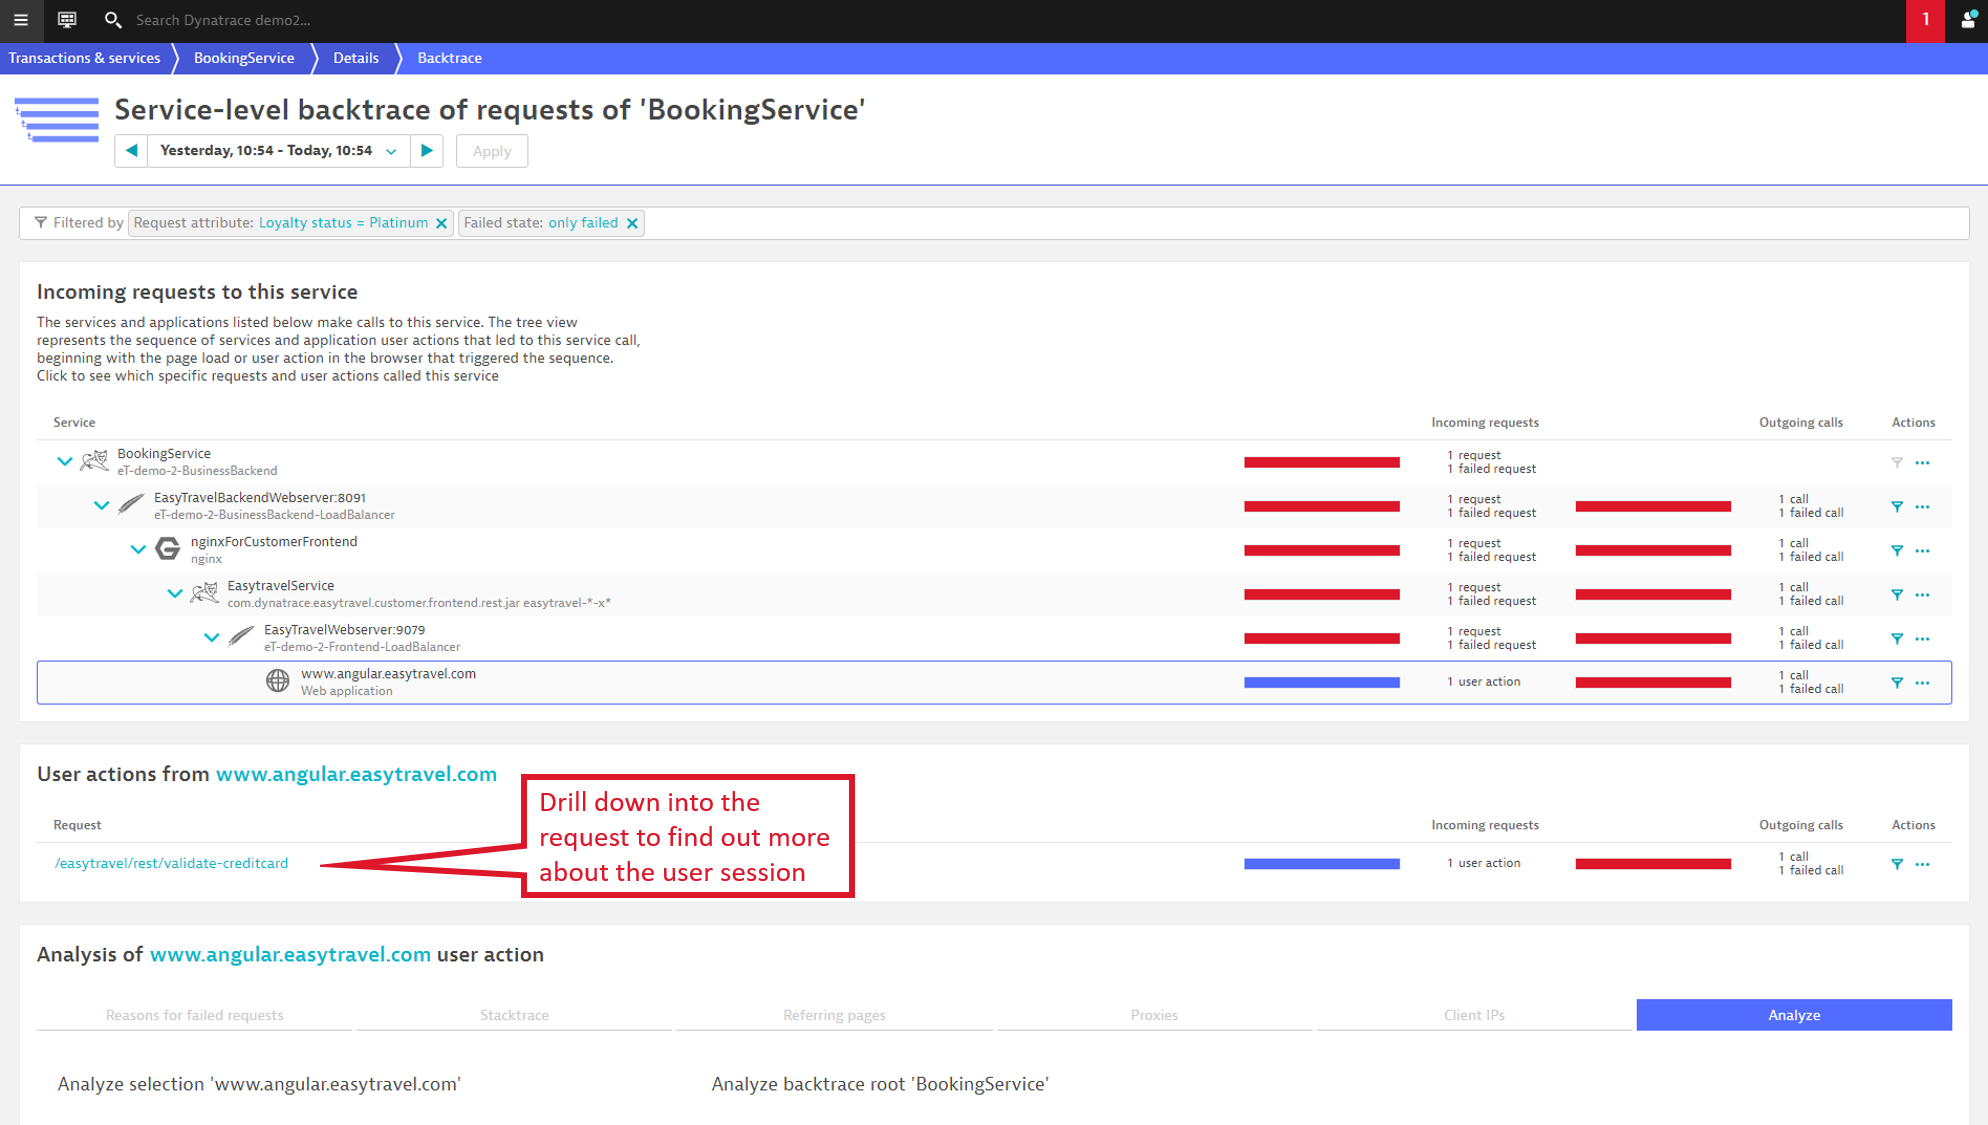Select the Analyze tab
Viewport: 1988px width, 1125px height.
tap(1794, 1015)
